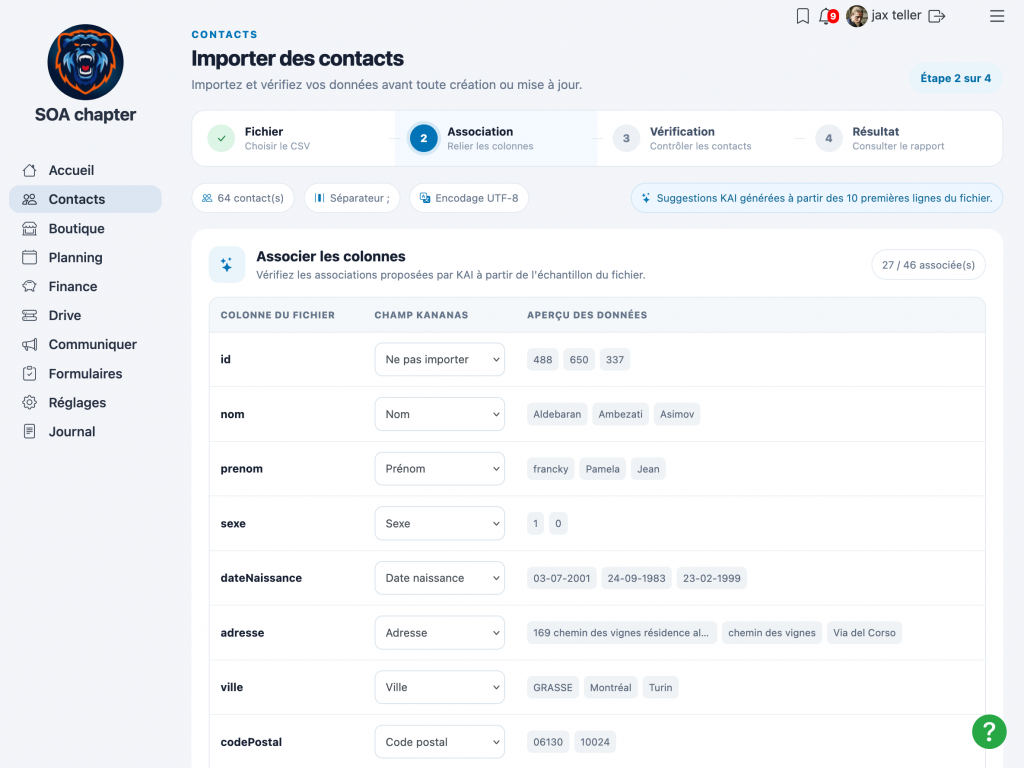The width and height of the screenshot is (1024, 768).
Task: Click the Drive storage icon
Action: [x=29, y=315]
